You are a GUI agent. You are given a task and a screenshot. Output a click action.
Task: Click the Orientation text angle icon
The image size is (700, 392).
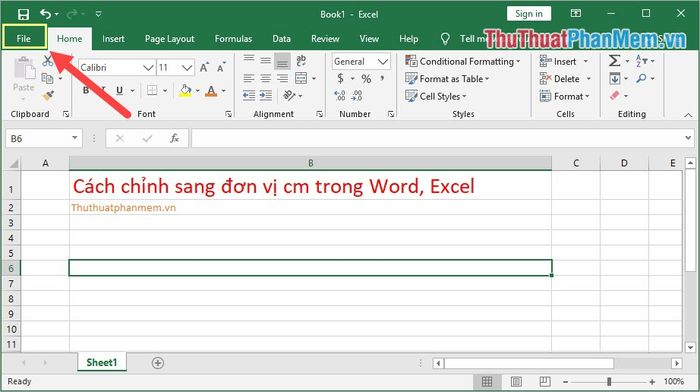click(x=289, y=95)
